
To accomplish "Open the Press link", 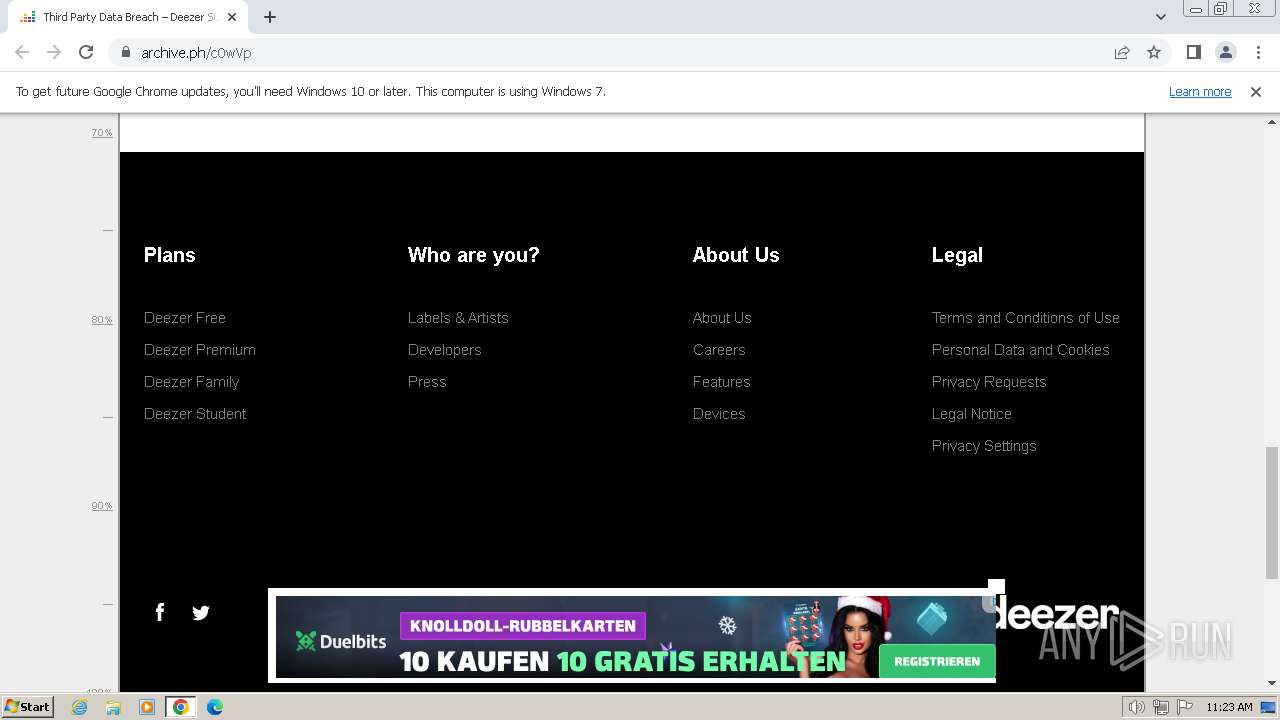I will tap(427, 382).
